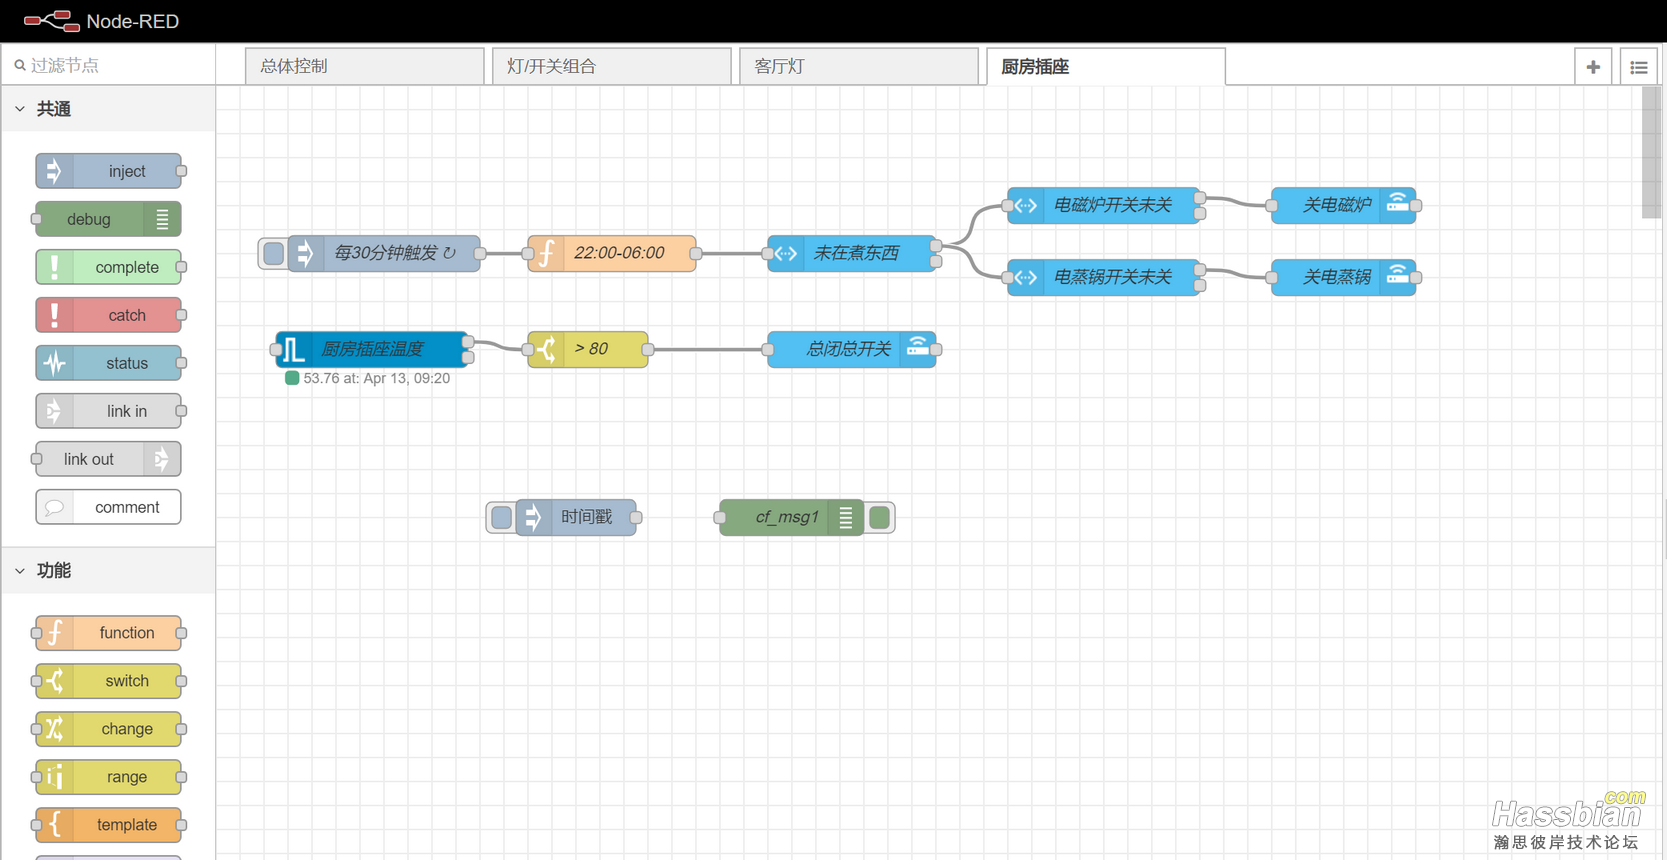Open the flow tab list
Viewport: 1667px width, 860px height.
pos(1638,67)
